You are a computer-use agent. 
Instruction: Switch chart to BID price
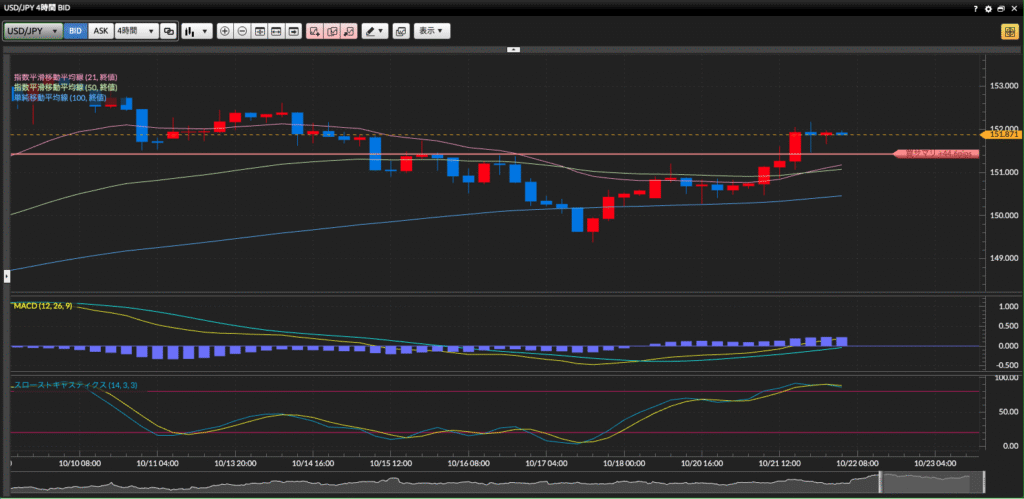pos(76,31)
